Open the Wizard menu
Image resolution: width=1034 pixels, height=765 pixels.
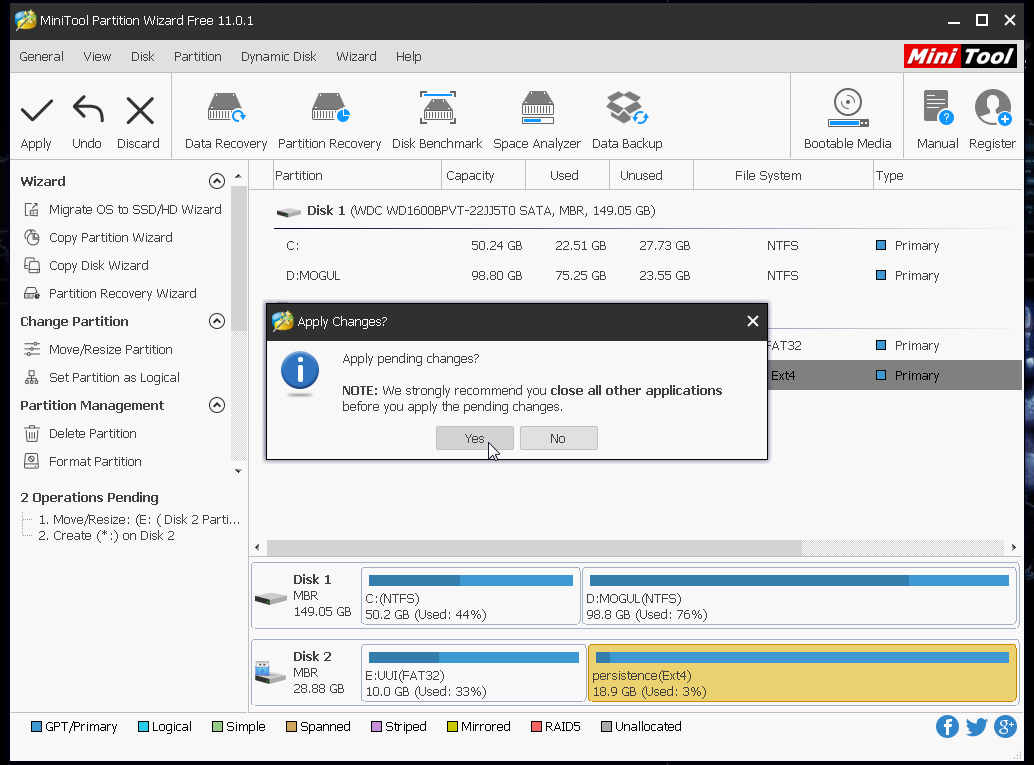pyautogui.click(x=356, y=57)
